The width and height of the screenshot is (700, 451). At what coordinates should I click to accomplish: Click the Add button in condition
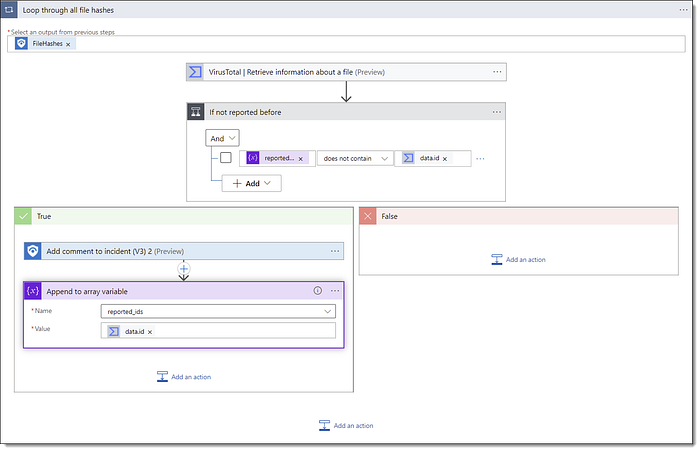(252, 184)
